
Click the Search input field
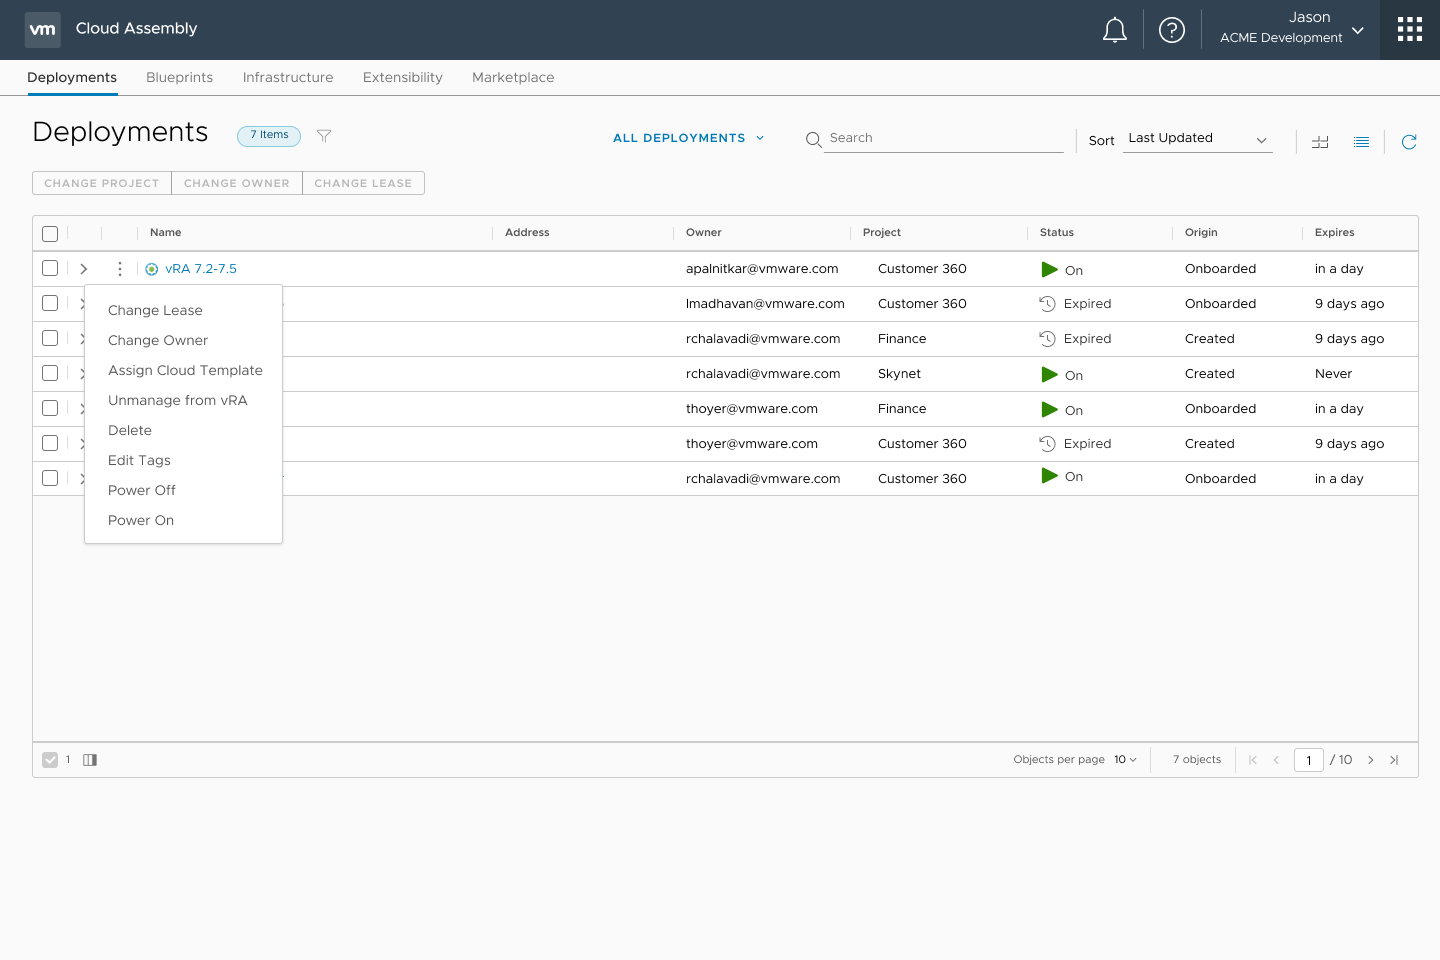[x=944, y=138]
